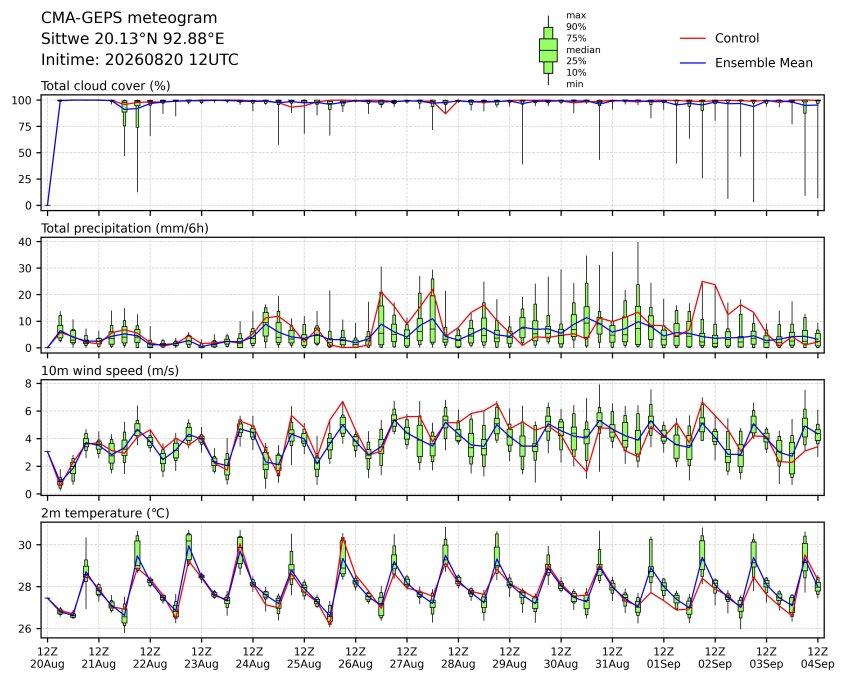
Task: Click the 12Z 20Aug axis tick label
Action: click(x=47, y=658)
